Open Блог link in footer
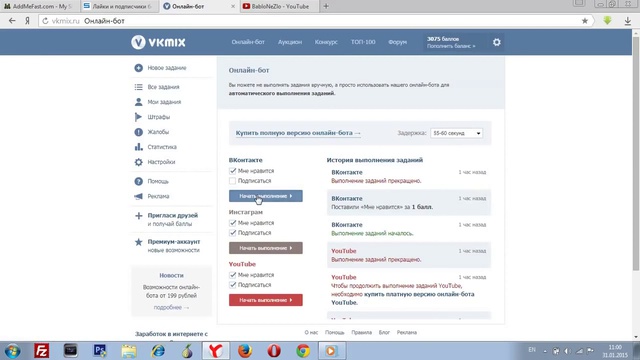Screen dimensions: 640x360 point(384,333)
